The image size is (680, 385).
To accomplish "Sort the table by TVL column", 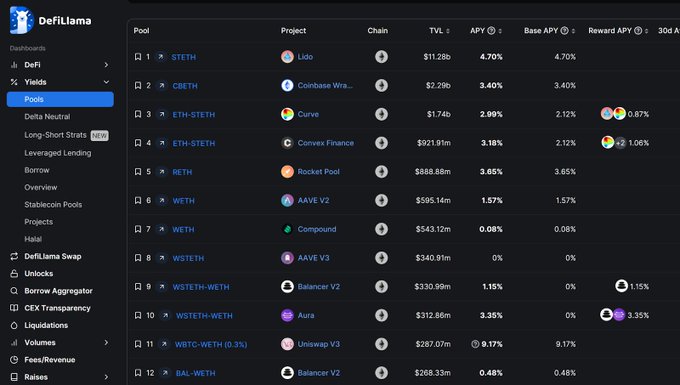I will point(439,30).
